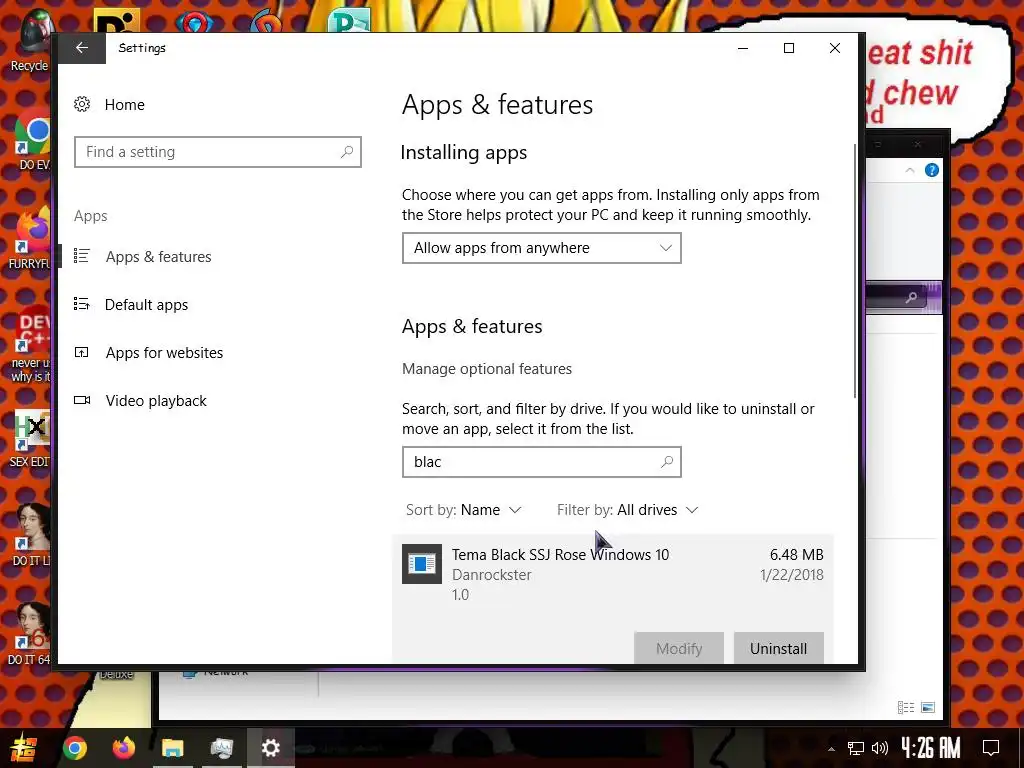Click the Danrockster publisher text
The image size is (1024, 768).
492,575
